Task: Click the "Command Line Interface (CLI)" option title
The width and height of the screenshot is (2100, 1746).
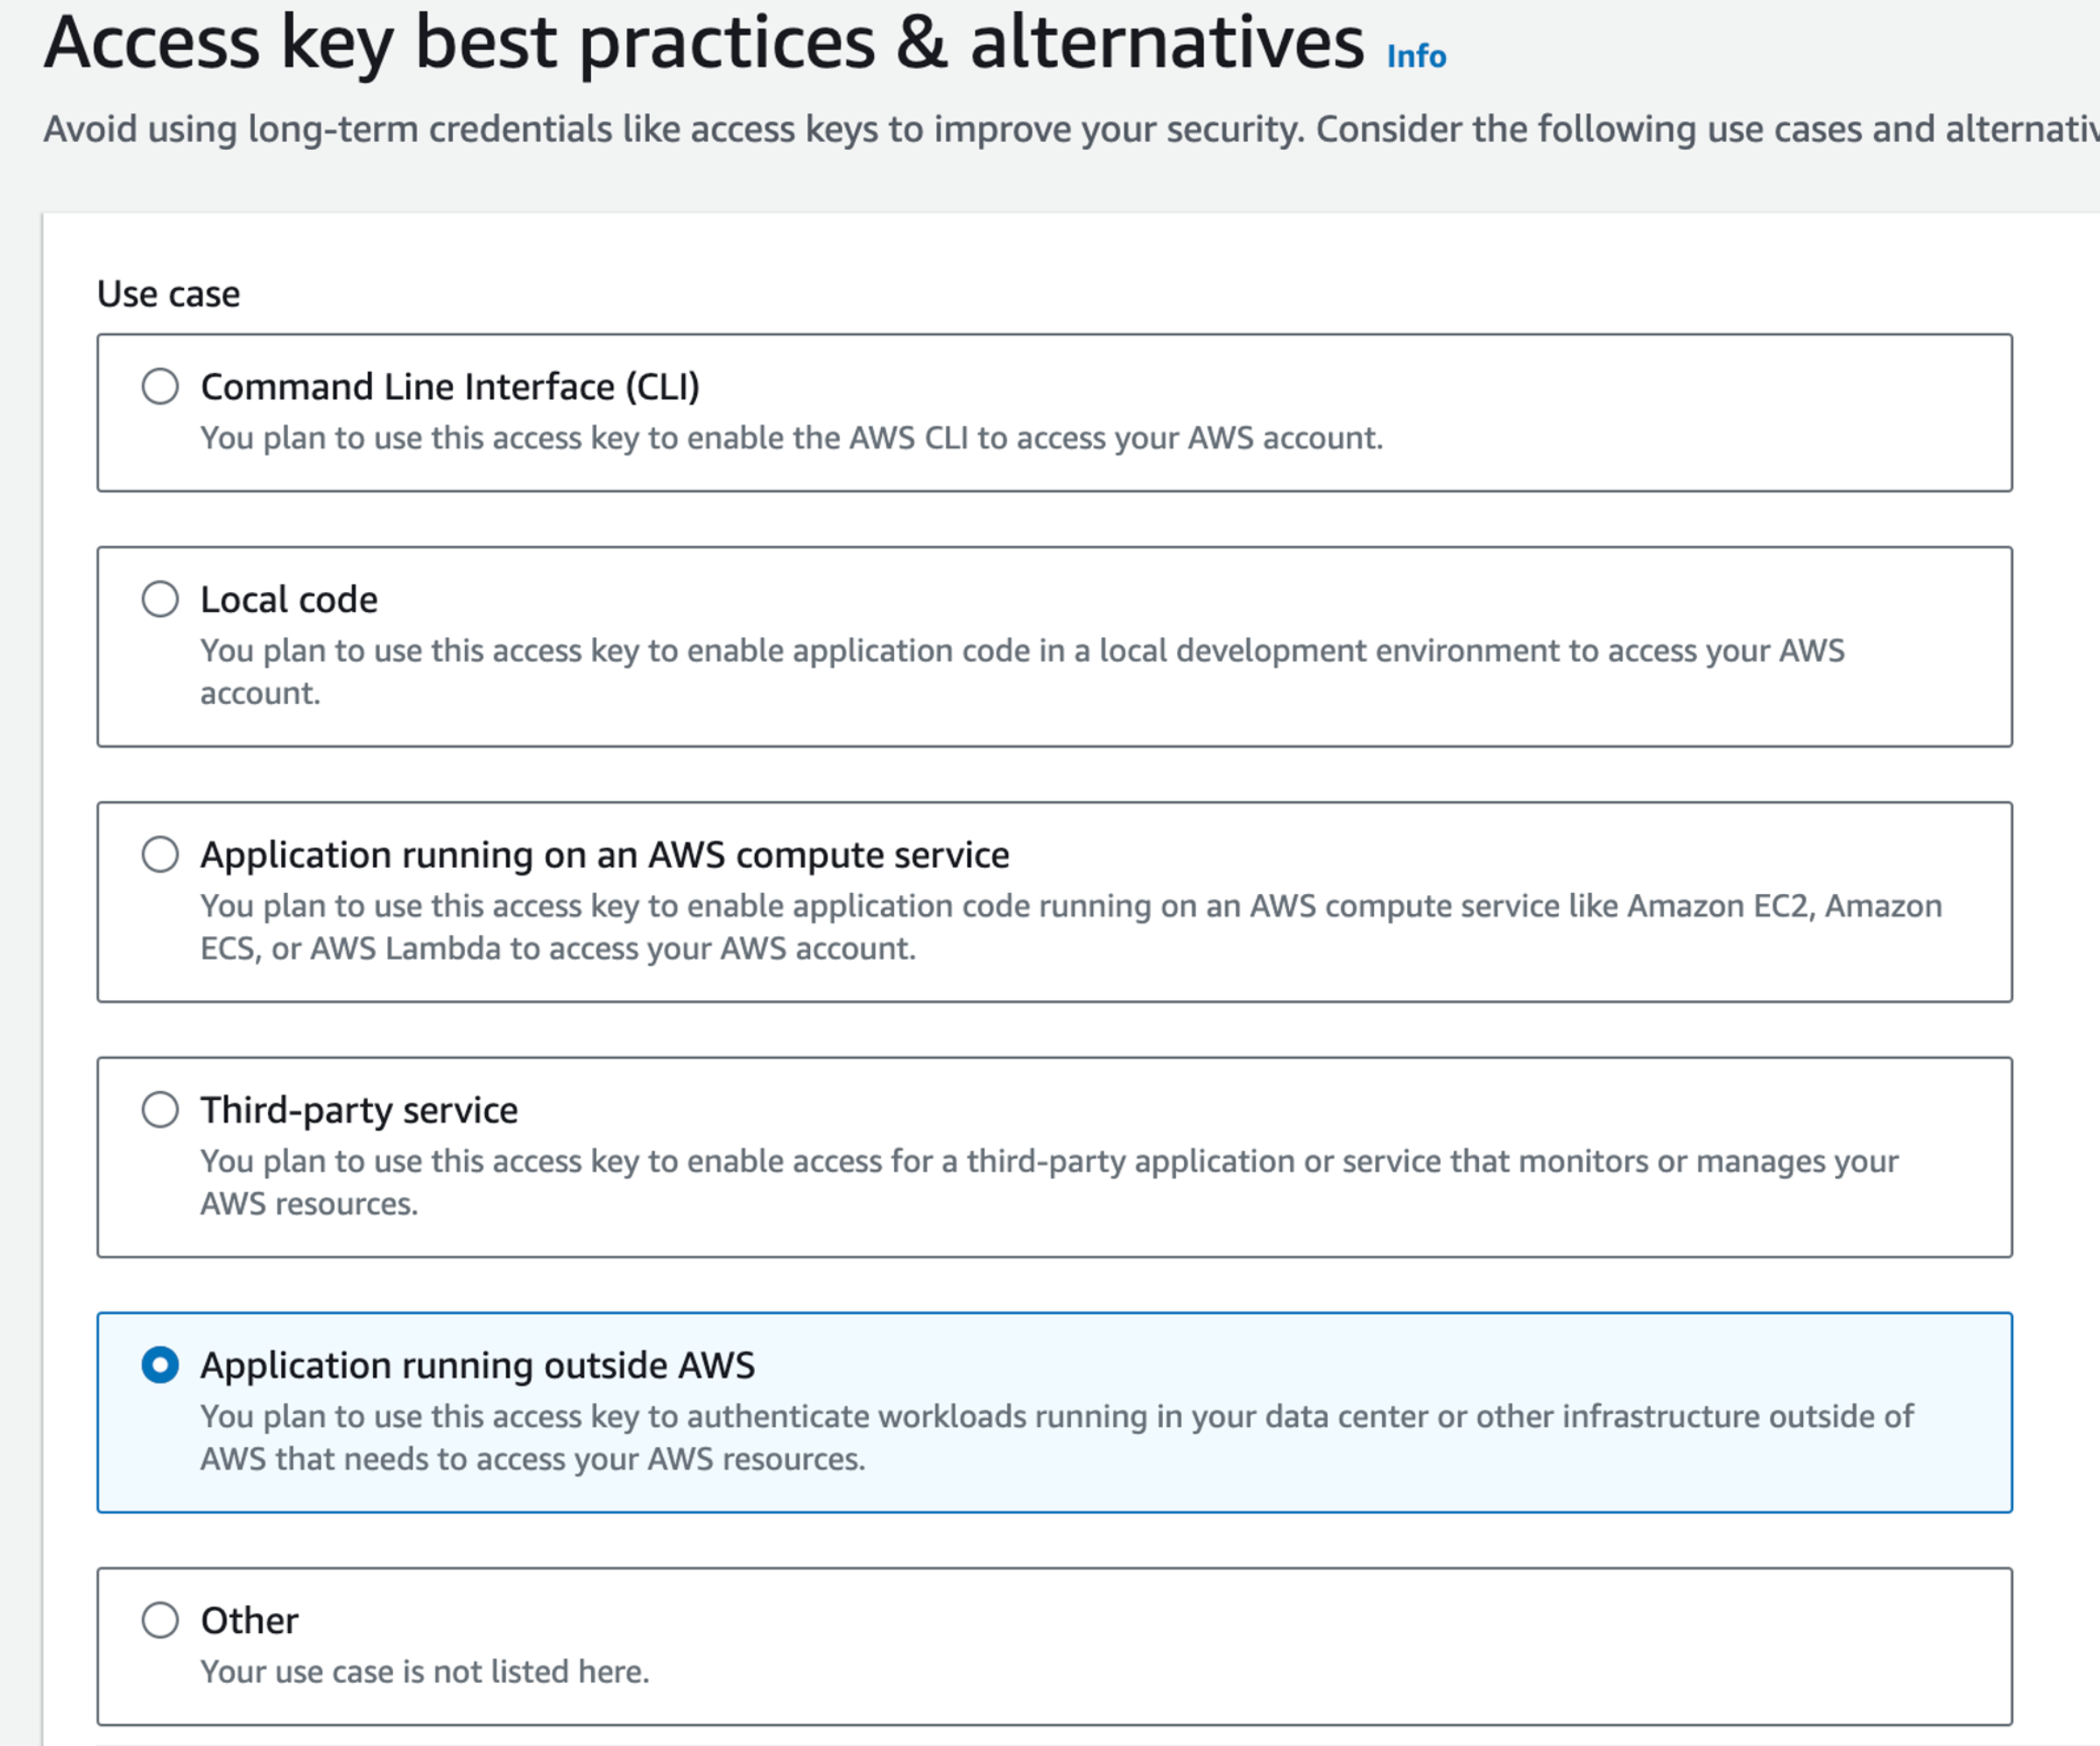Action: pyautogui.click(x=450, y=387)
